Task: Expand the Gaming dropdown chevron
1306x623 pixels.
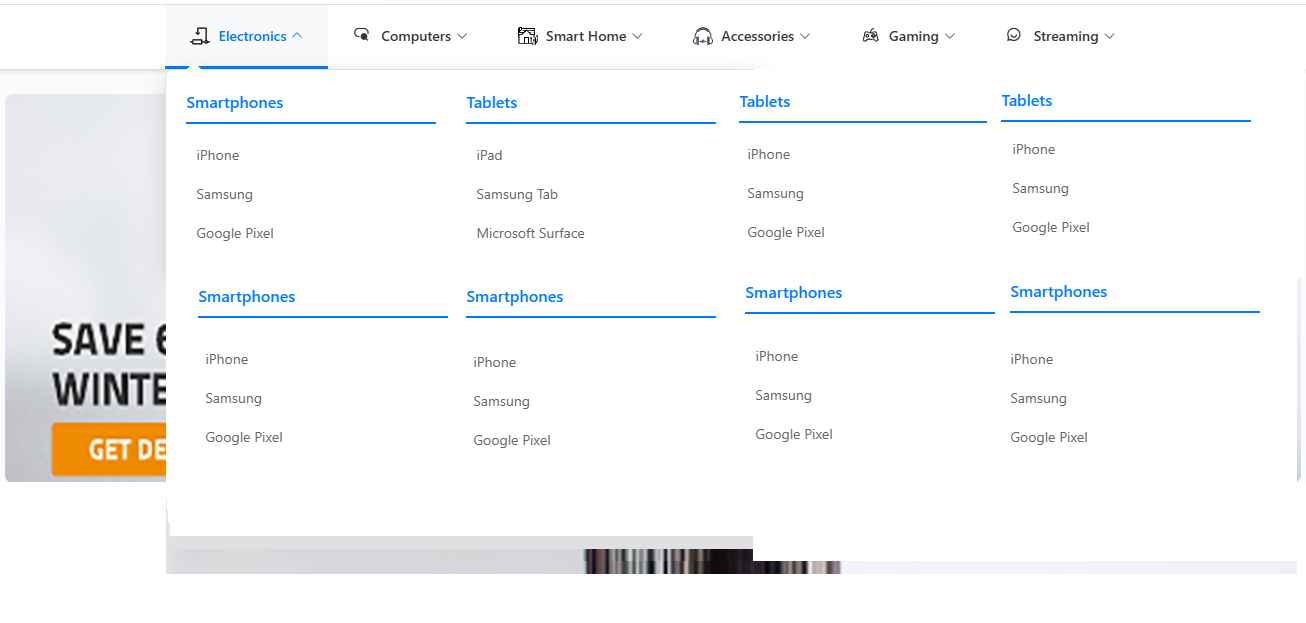Action: pos(950,36)
